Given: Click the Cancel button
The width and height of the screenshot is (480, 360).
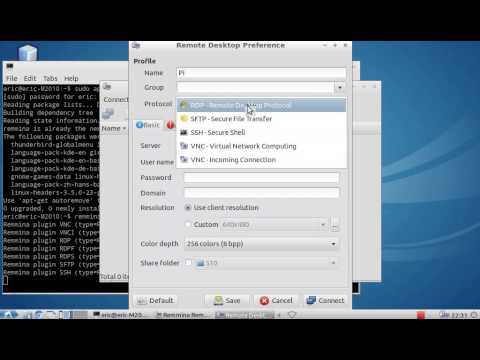Looking at the screenshot, I should pyautogui.click(x=276, y=300).
